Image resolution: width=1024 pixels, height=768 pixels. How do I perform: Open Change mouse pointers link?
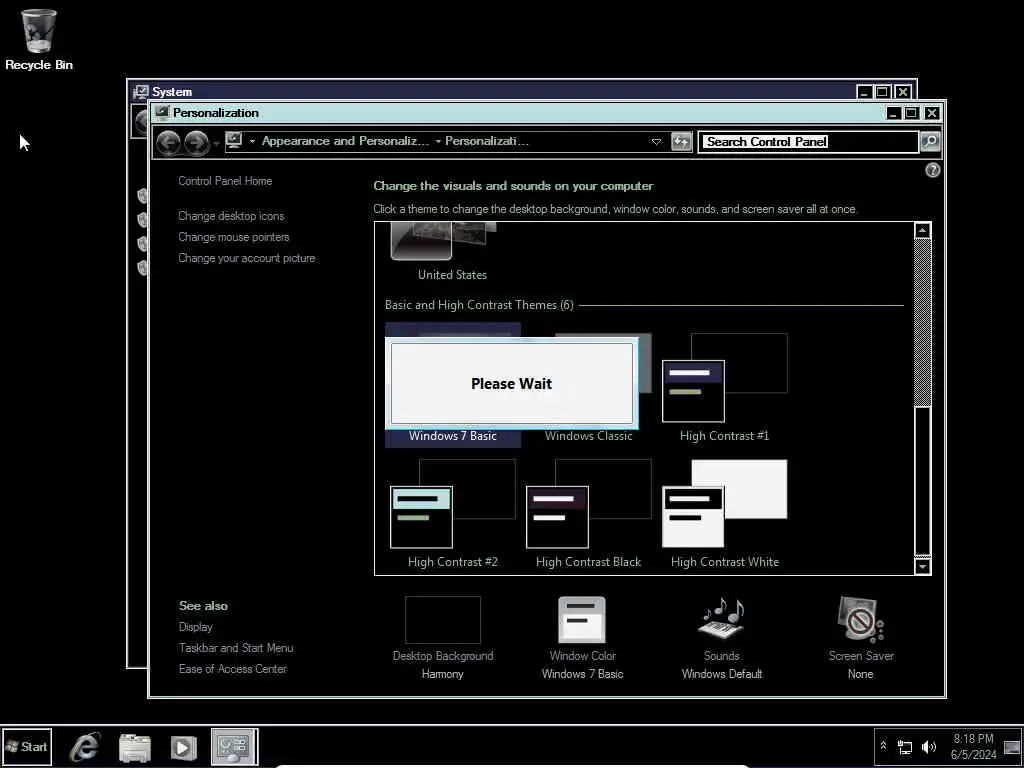(x=234, y=237)
